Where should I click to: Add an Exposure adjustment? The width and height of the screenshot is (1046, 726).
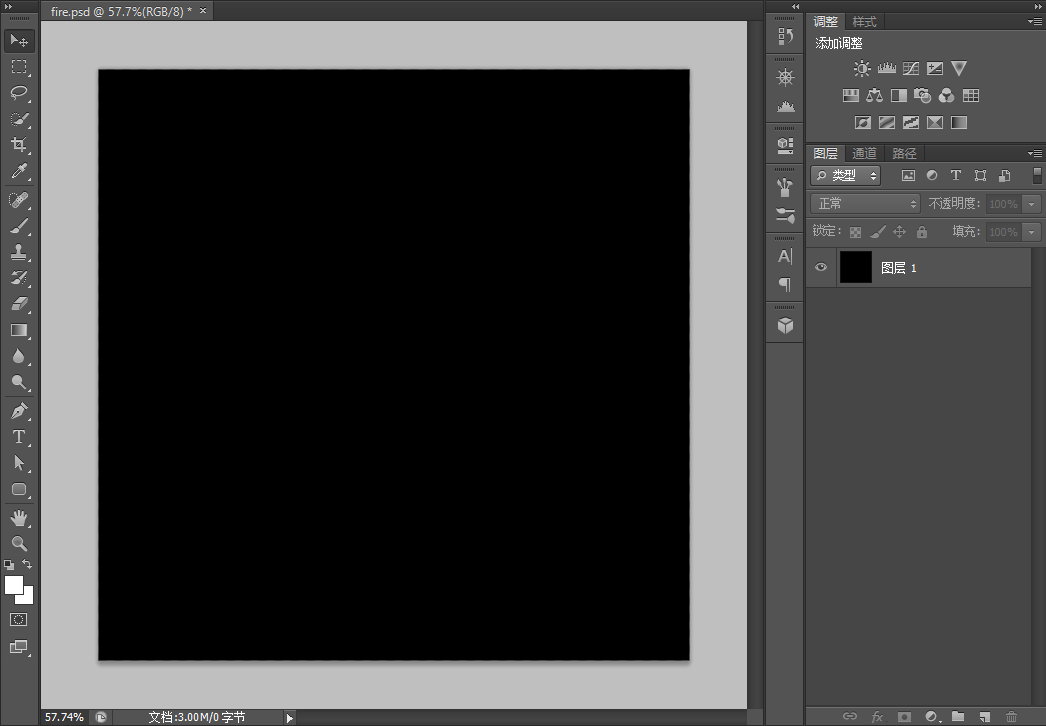coord(935,68)
